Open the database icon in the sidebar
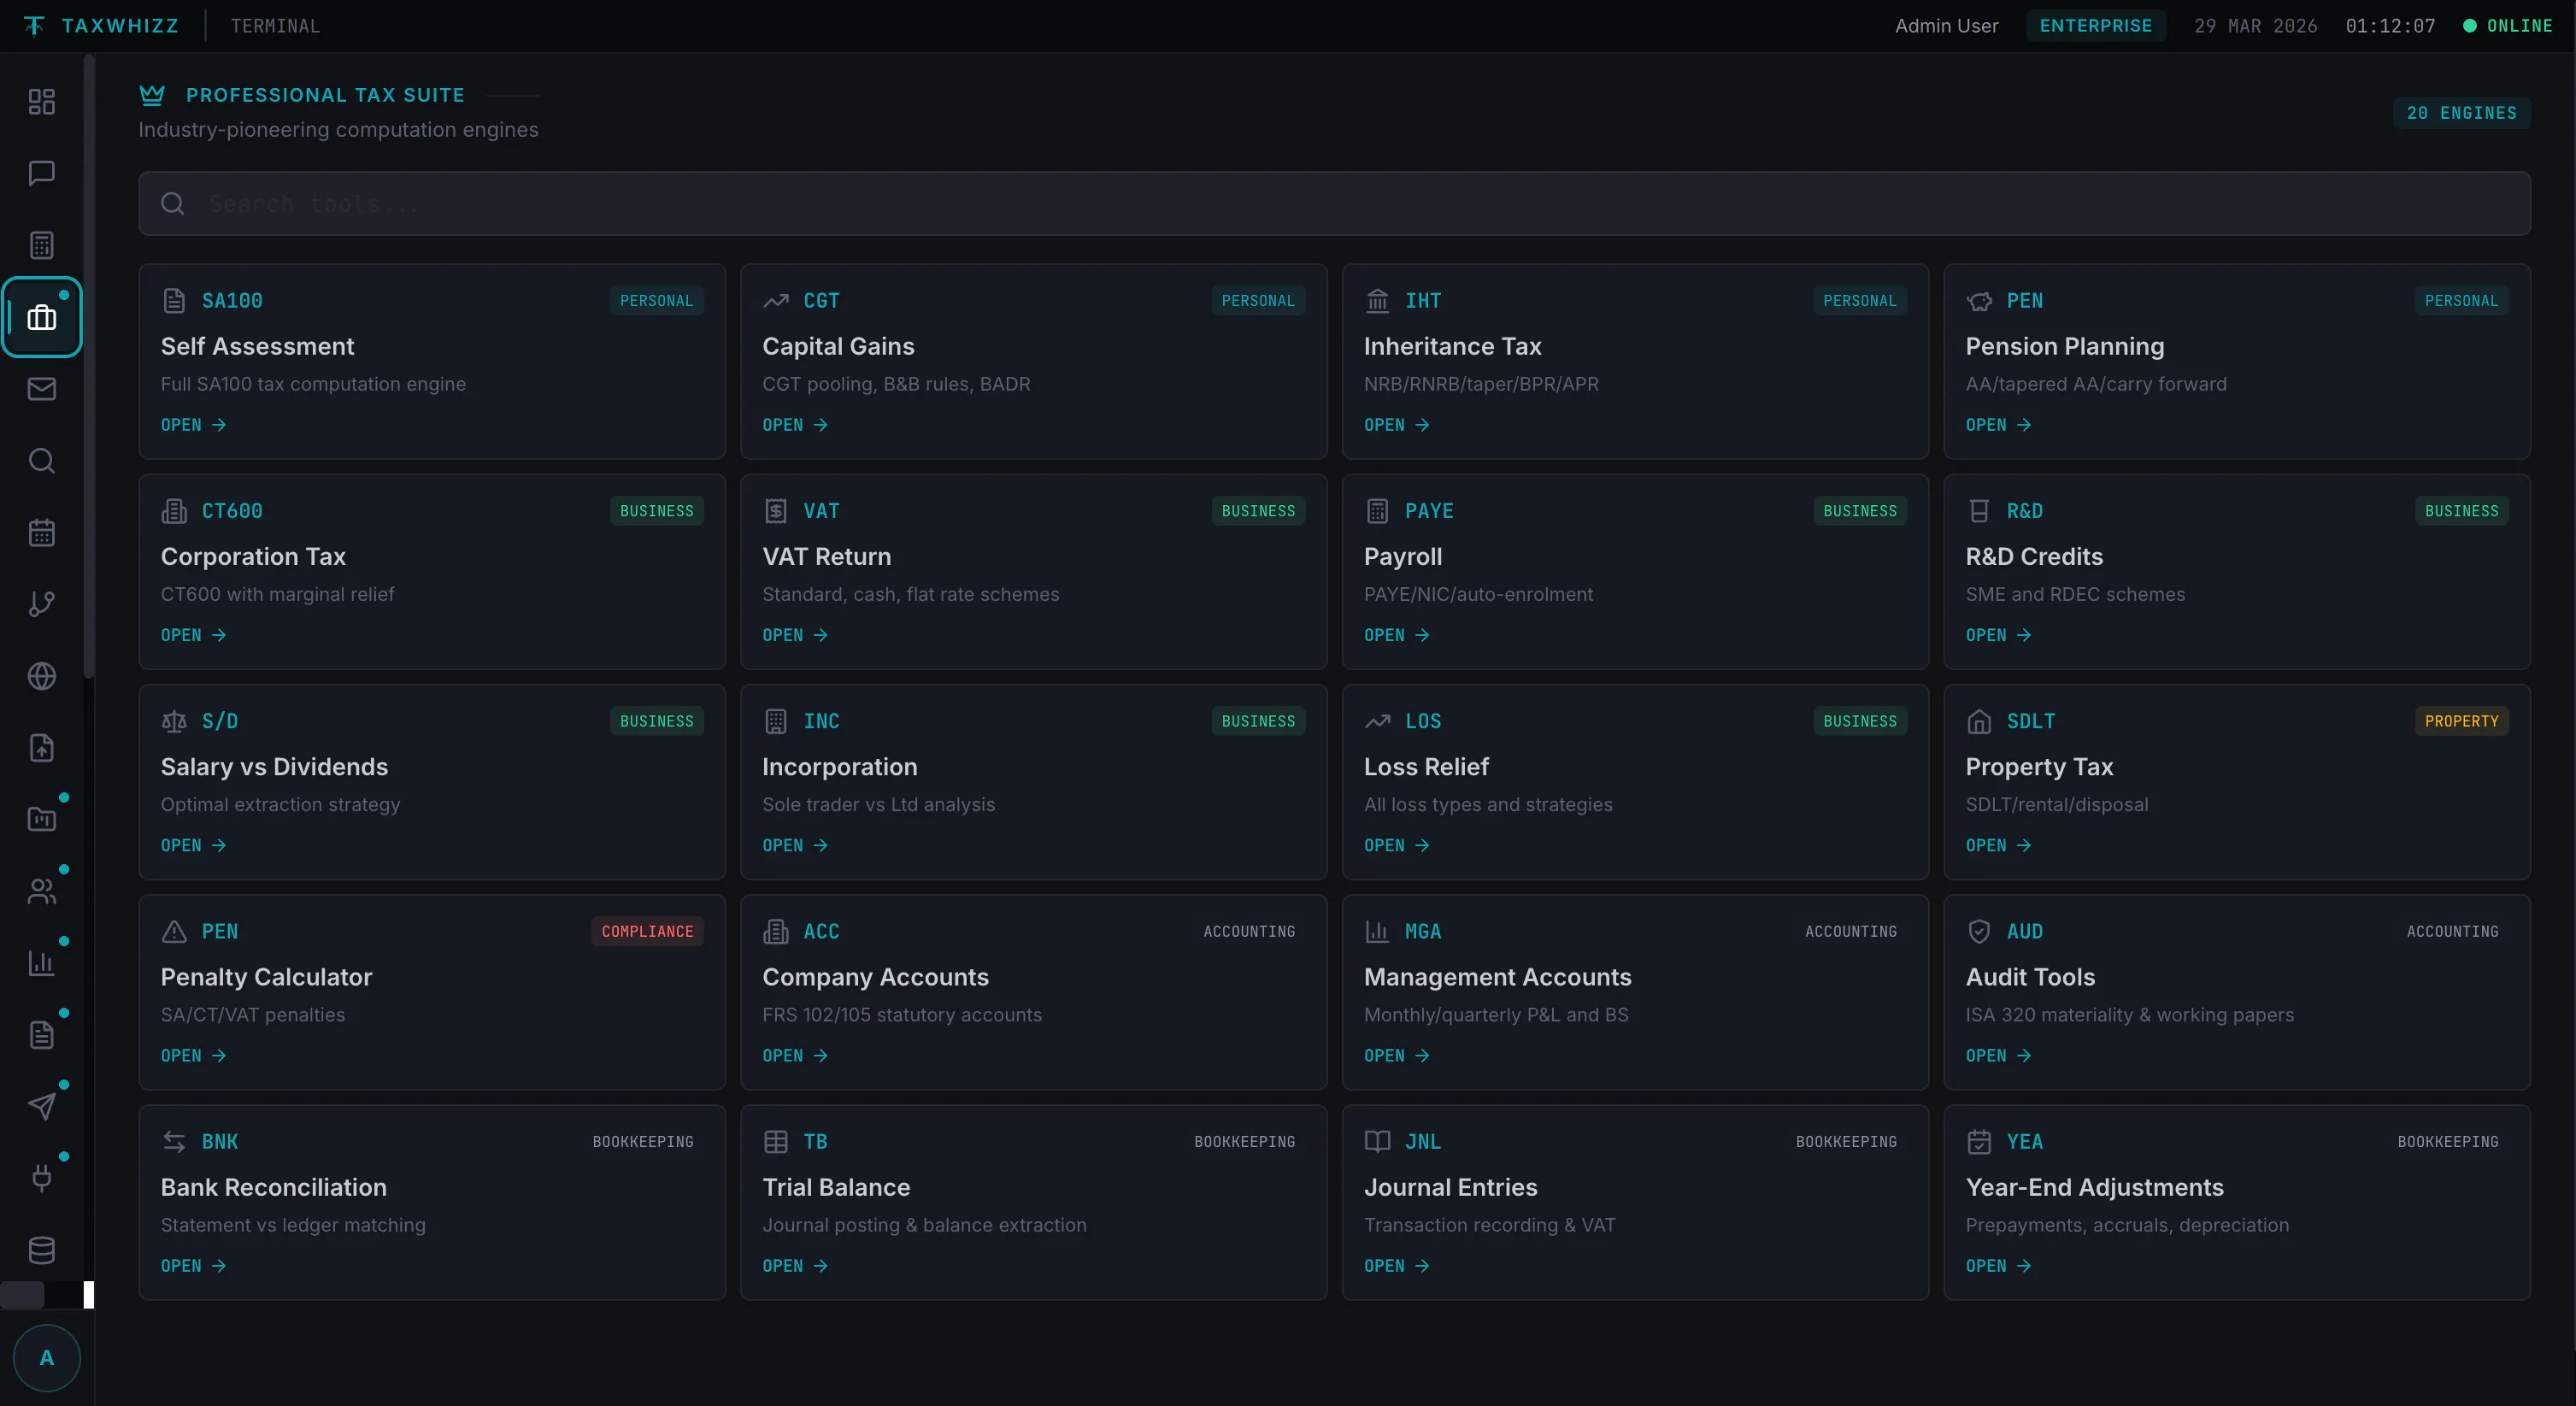Viewport: 2576px width, 1406px height. click(x=41, y=1250)
